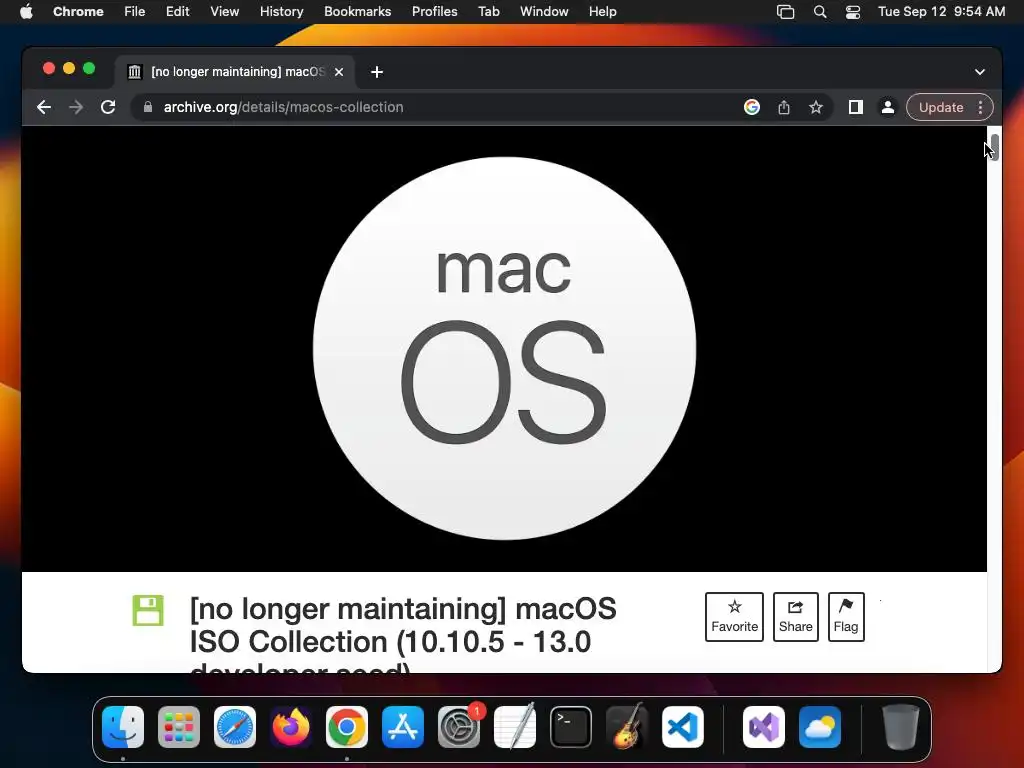Open the Edit menu
The image size is (1024, 768).
click(178, 12)
